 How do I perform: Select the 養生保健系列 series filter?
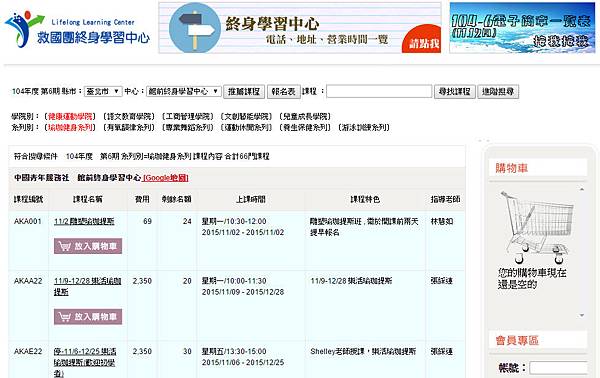(305, 127)
